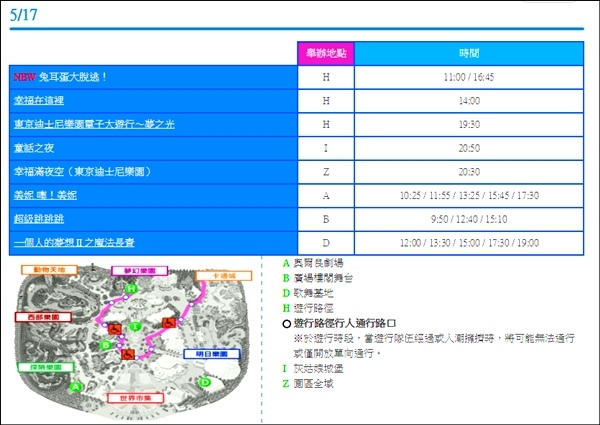Viewport: 600px width, 425px height.
Task: Click location H in the 幸福在這裡 row
Action: pos(326,101)
